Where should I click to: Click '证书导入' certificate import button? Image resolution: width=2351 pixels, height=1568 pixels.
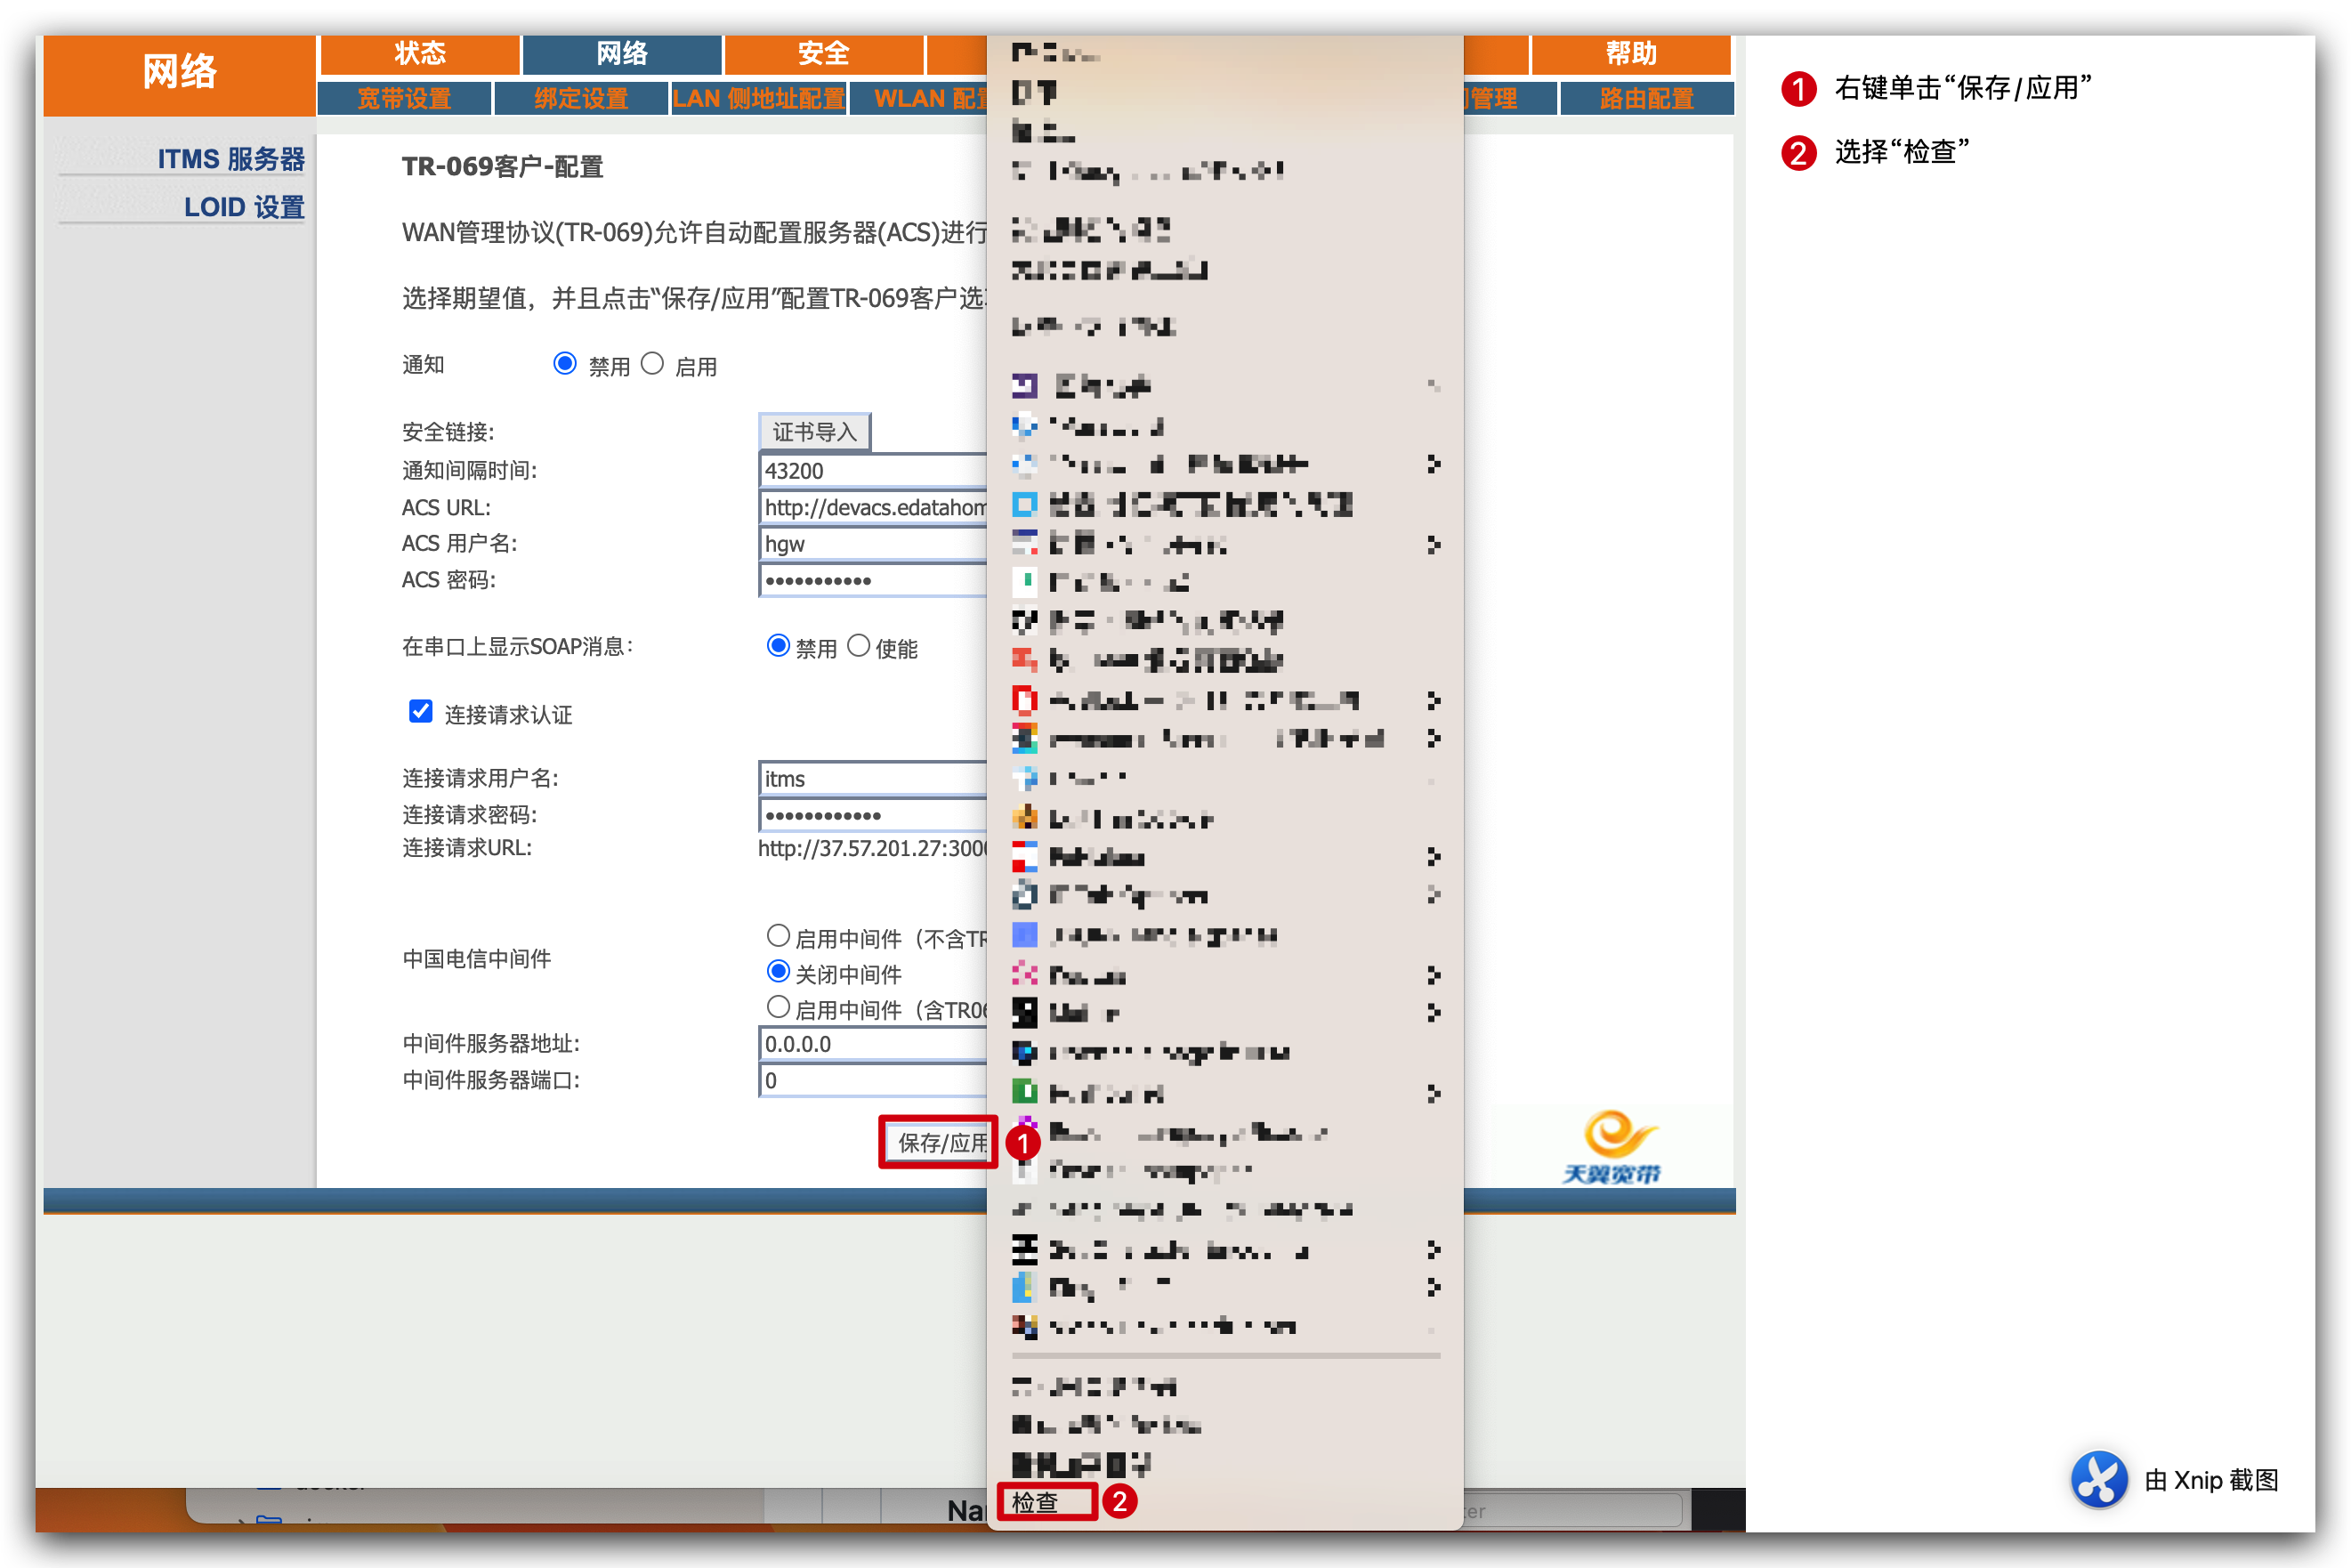pyautogui.click(x=813, y=431)
